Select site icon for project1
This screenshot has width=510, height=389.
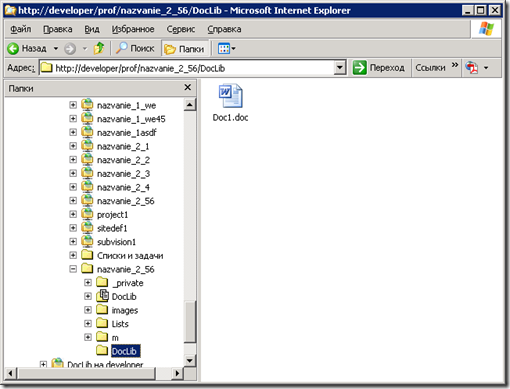click(x=87, y=214)
